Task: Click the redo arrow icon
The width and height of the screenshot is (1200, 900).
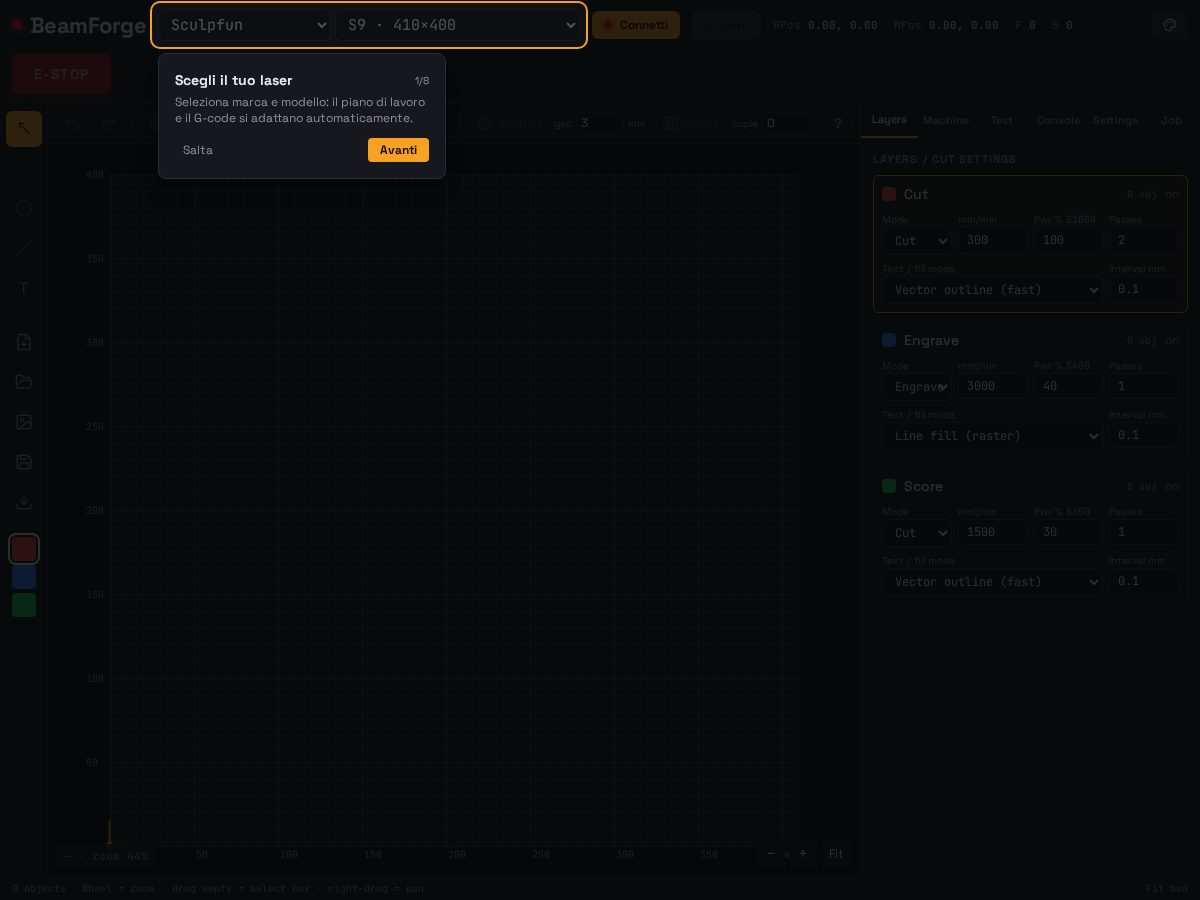Action: [x=107, y=124]
